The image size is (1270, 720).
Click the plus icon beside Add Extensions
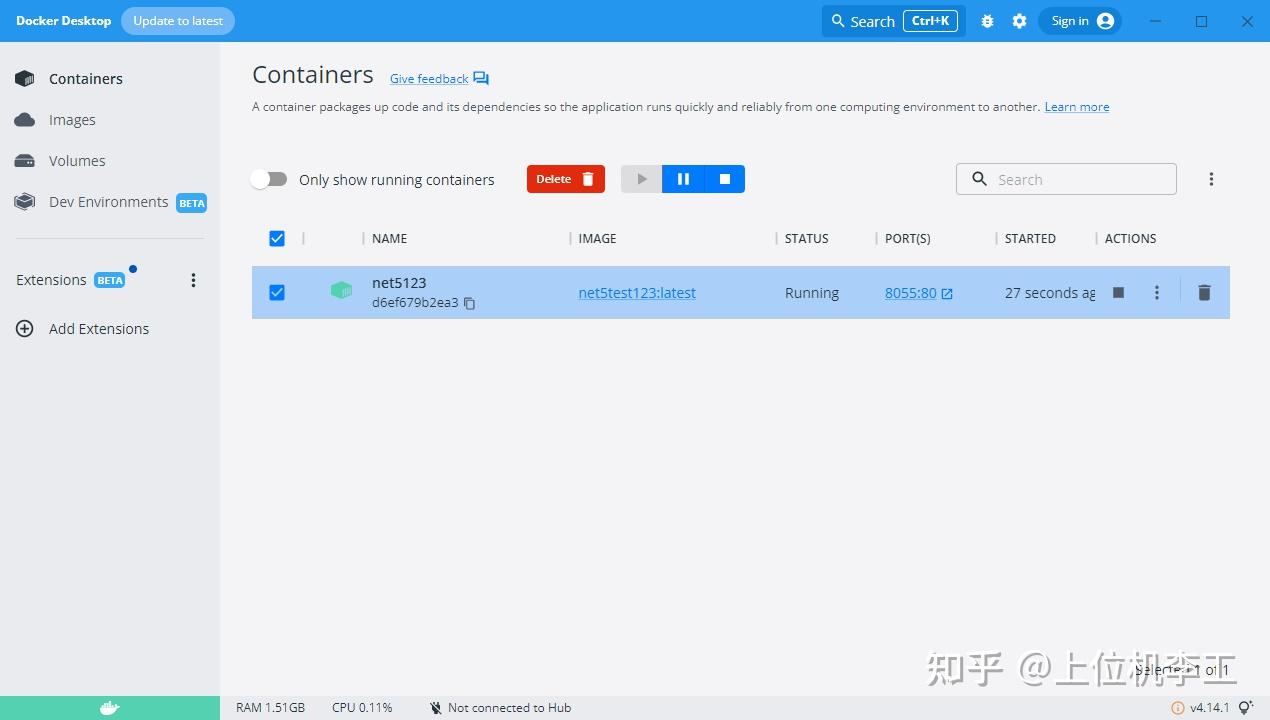(x=25, y=329)
